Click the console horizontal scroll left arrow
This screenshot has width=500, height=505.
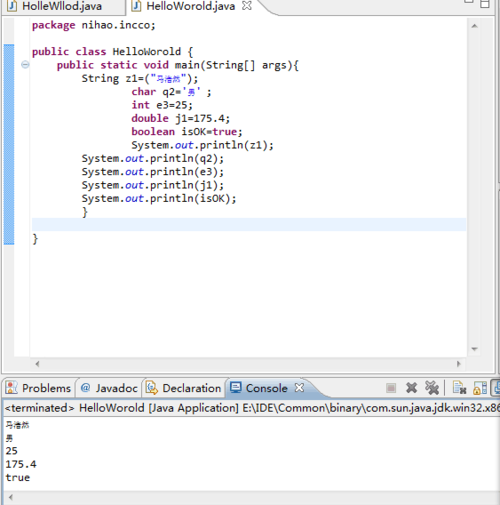(x=11, y=497)
